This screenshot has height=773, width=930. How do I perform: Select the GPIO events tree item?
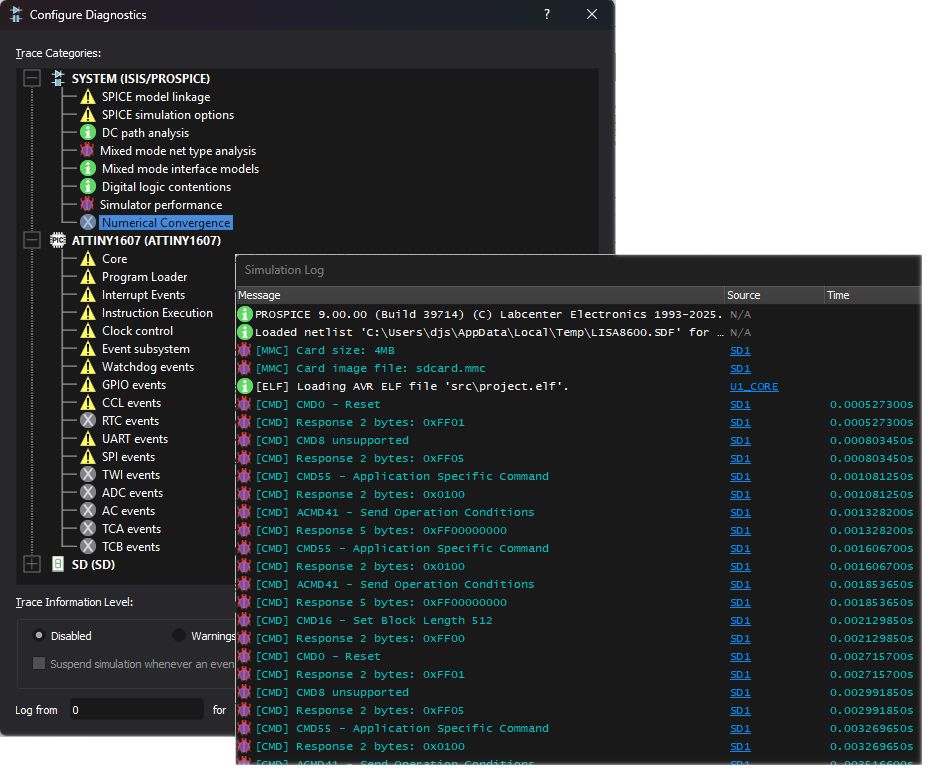tap(134, 385)
